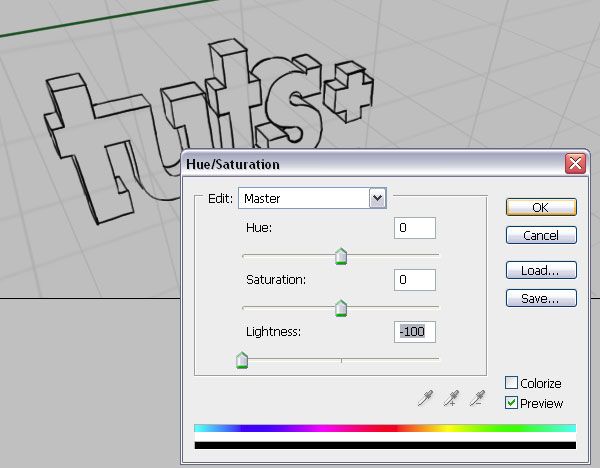The width and height of the screenshot is (600, 468).
Task: Click the Save... button
Action: [x=541, y=298]
